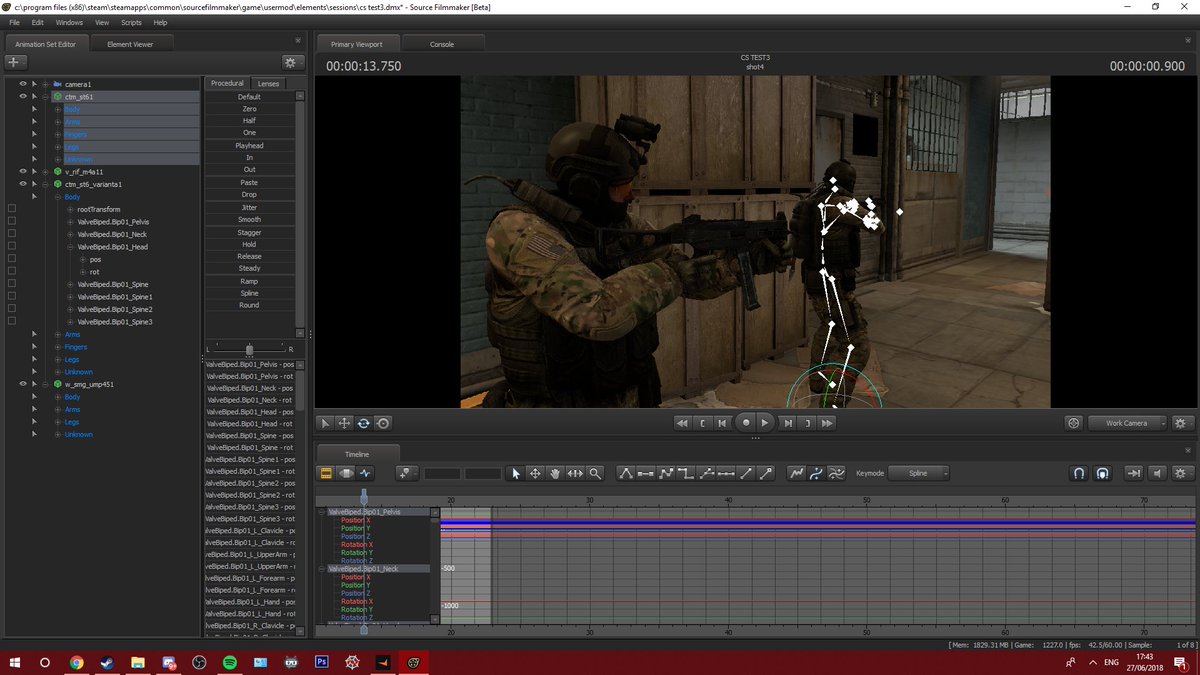Open the Spotify icon in the taskbar

tap(229, 662)
